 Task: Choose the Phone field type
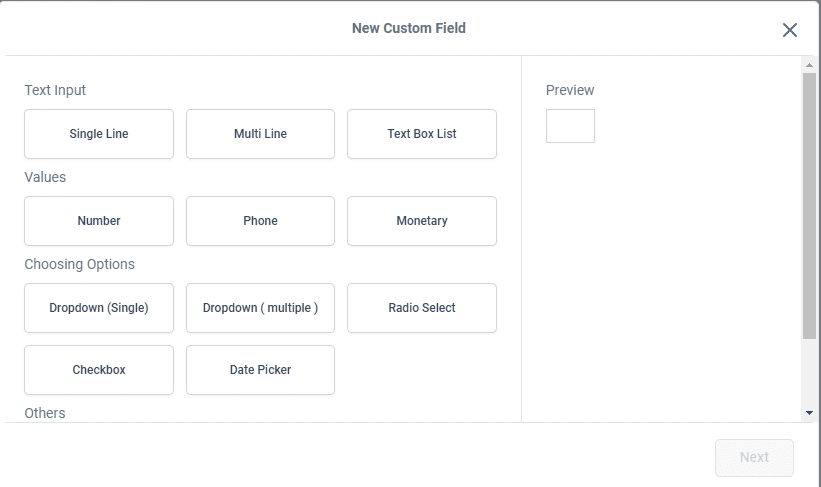coord(260,221)
